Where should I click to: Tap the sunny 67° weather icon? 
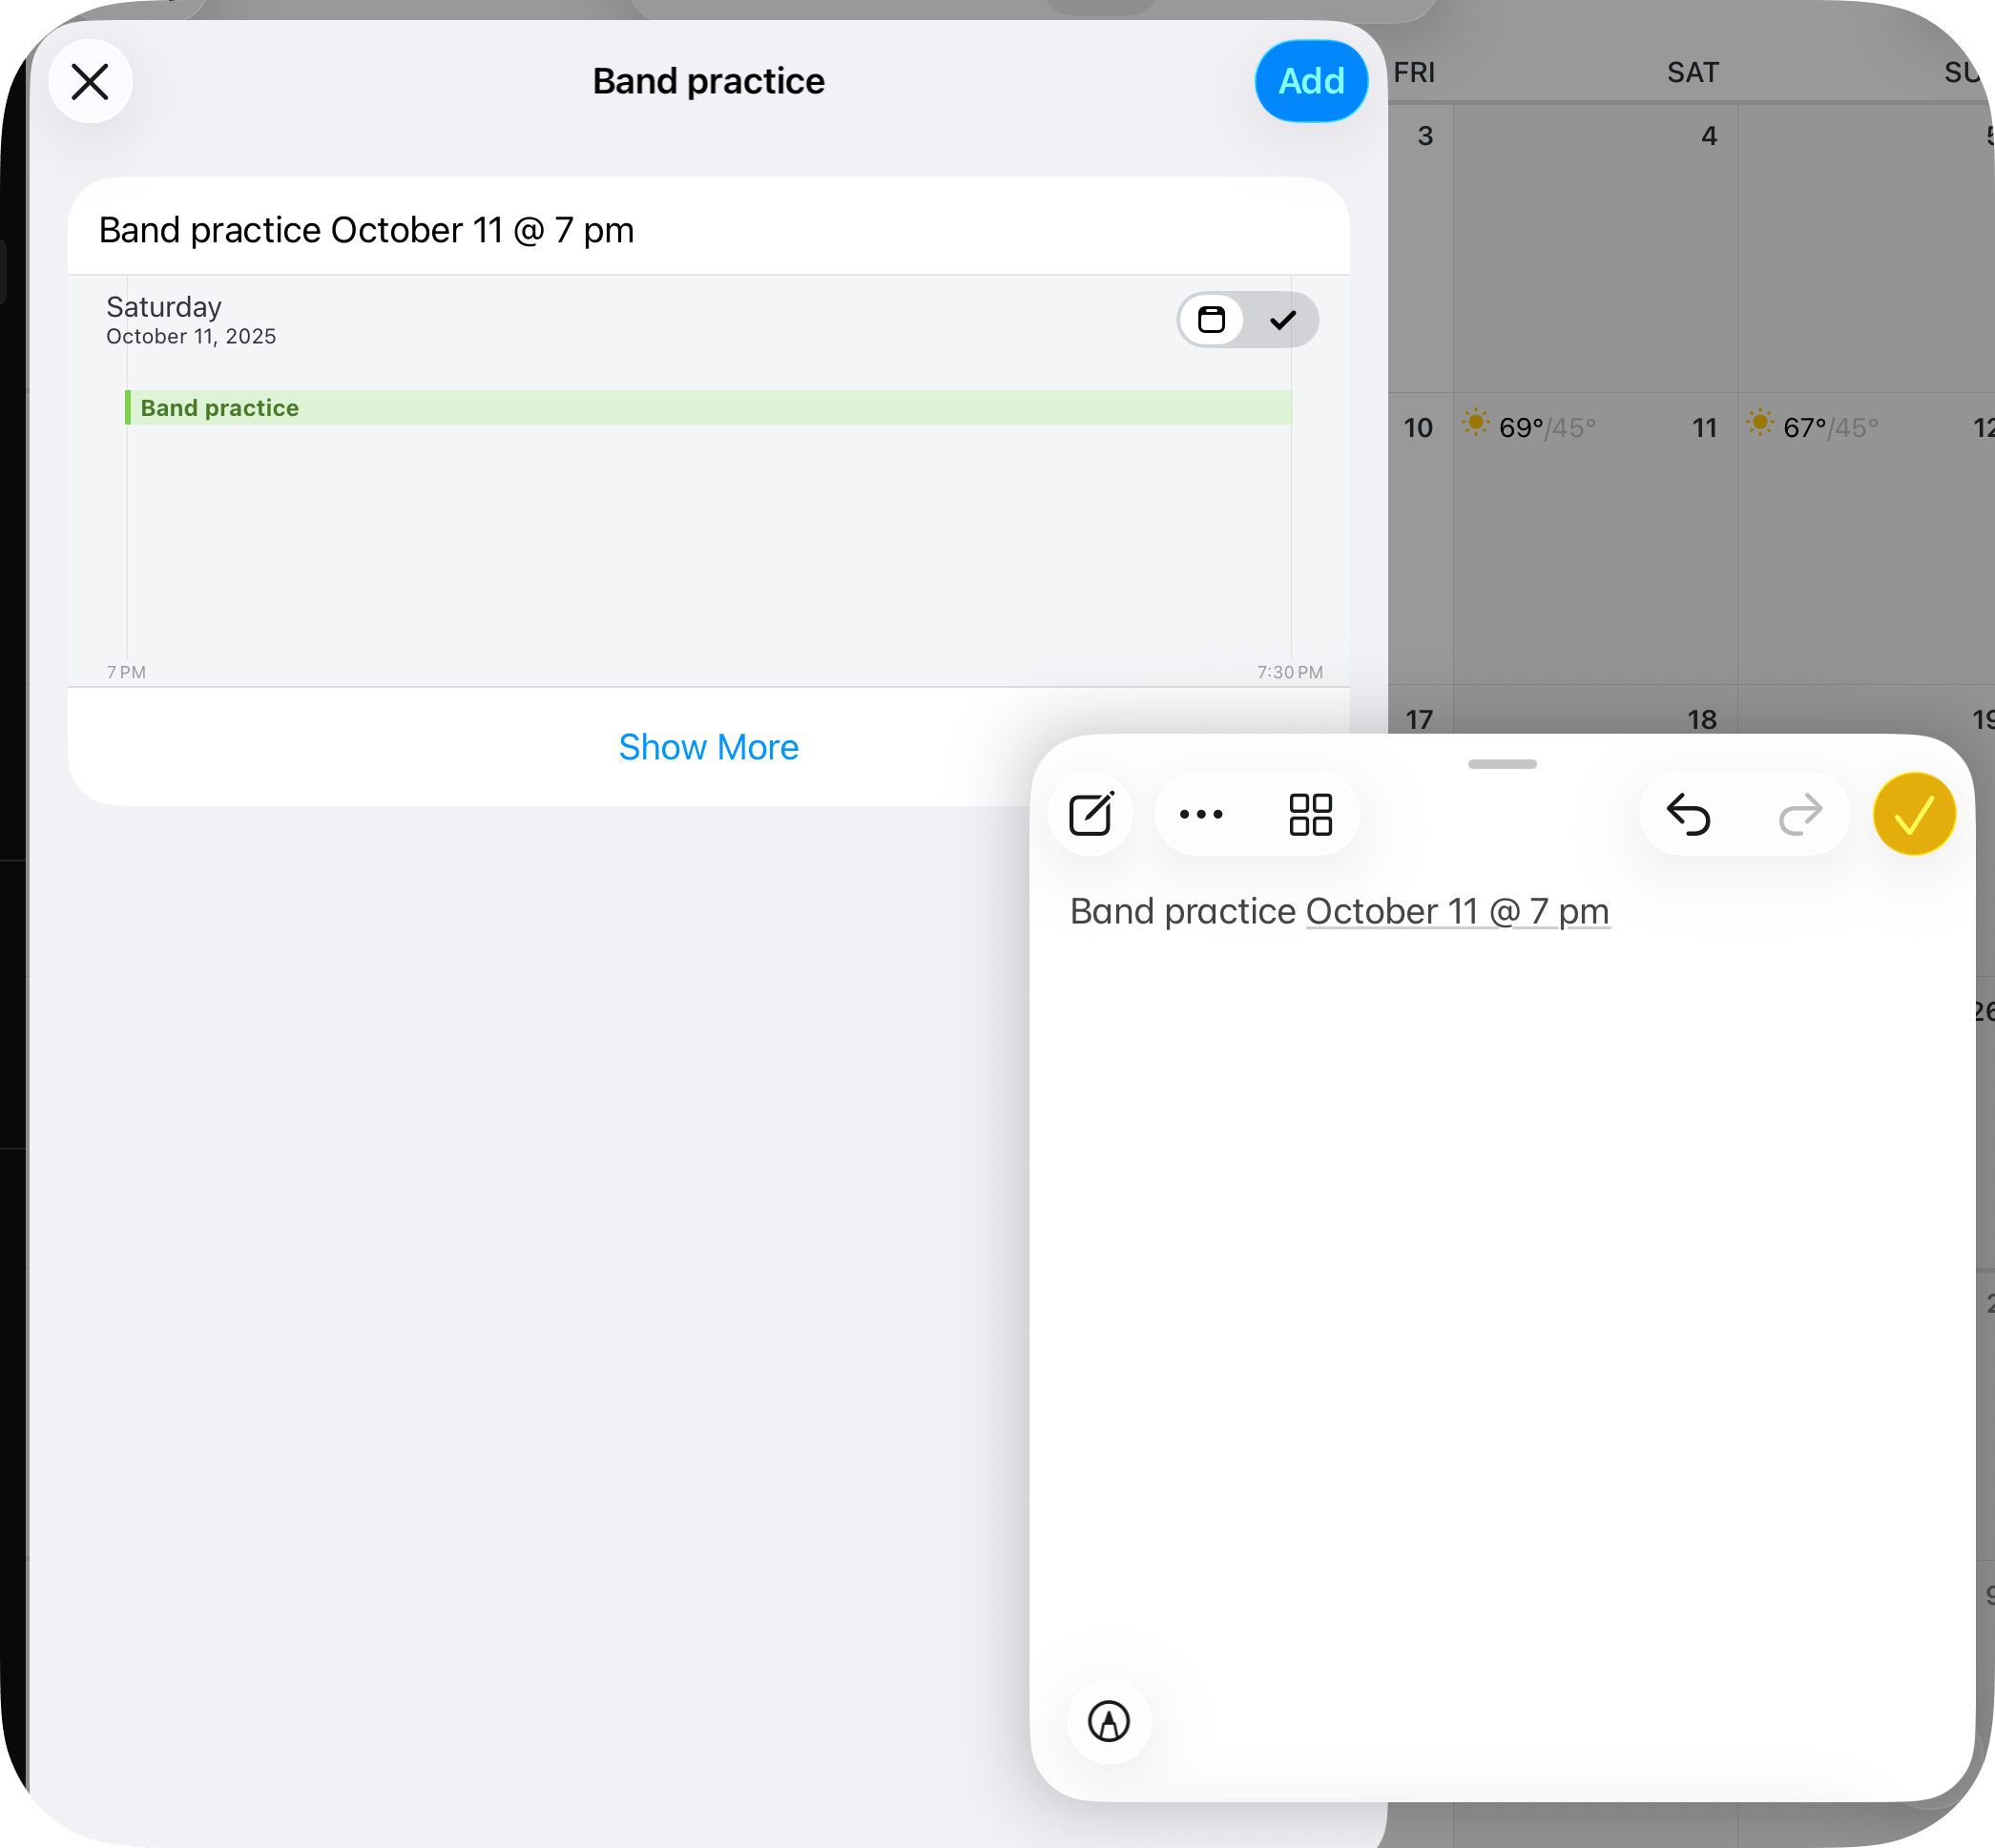[1760, 423]
